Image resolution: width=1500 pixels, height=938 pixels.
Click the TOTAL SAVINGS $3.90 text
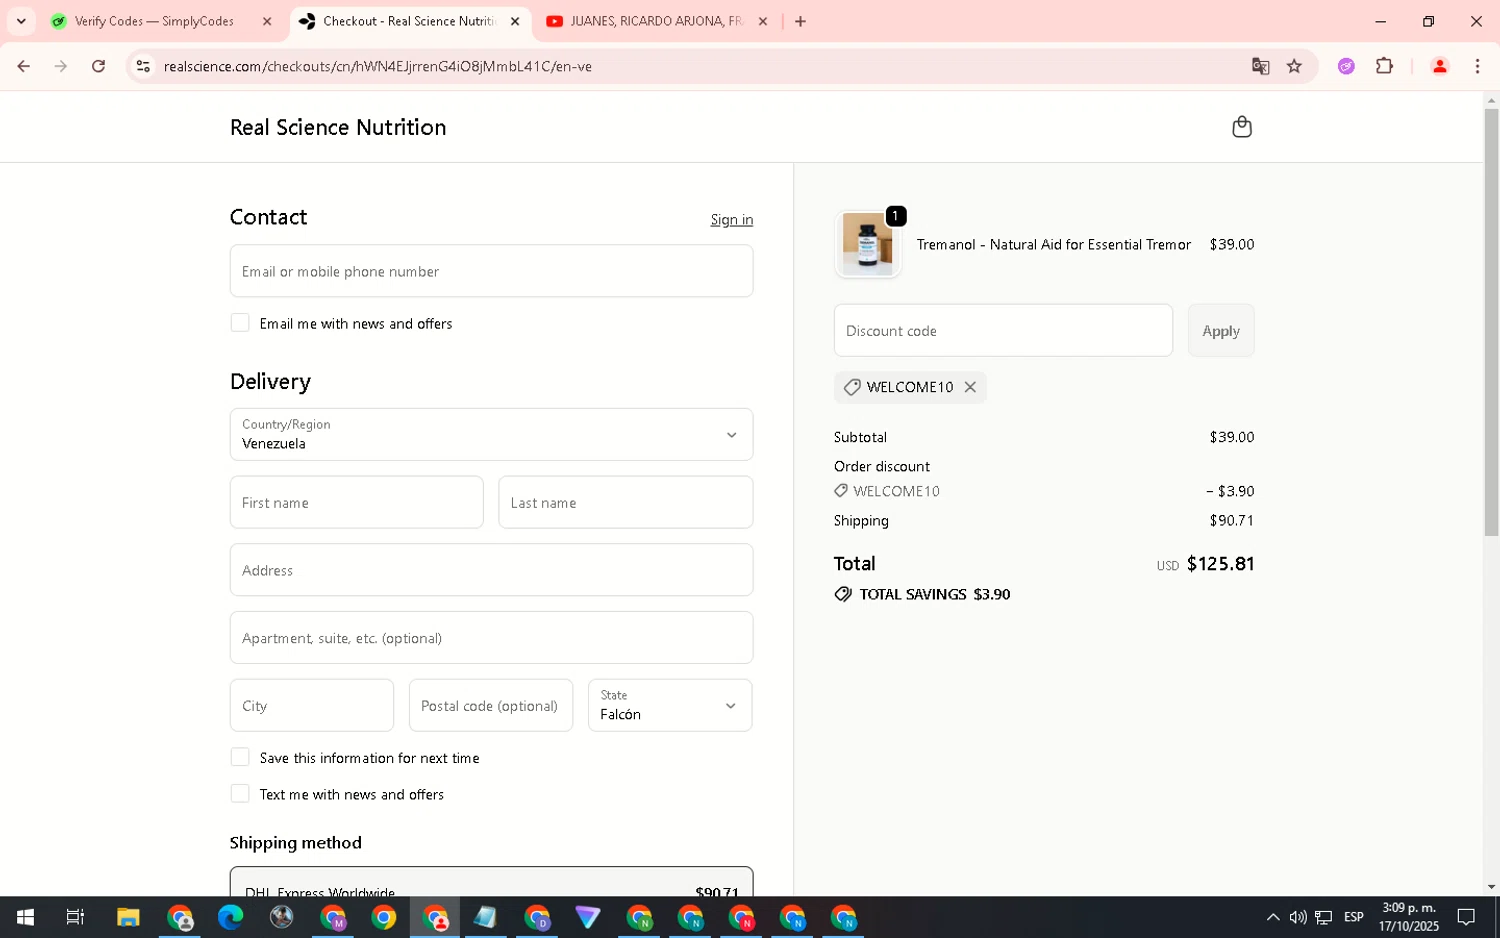[x=934, y=594]
